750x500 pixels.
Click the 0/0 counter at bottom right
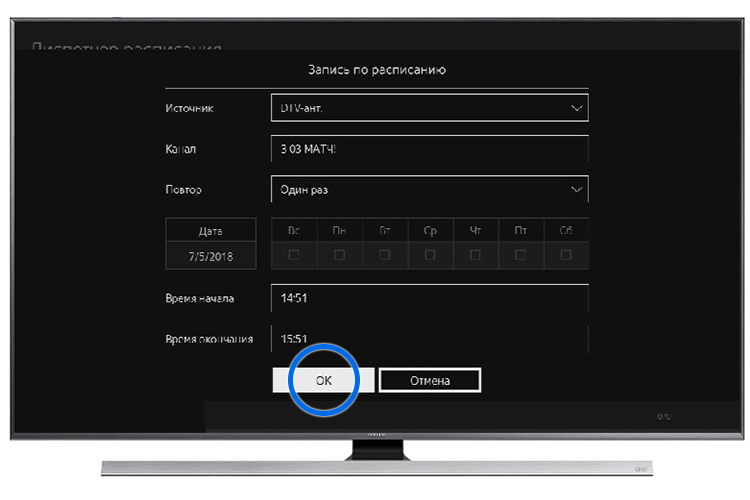point(664,415)
